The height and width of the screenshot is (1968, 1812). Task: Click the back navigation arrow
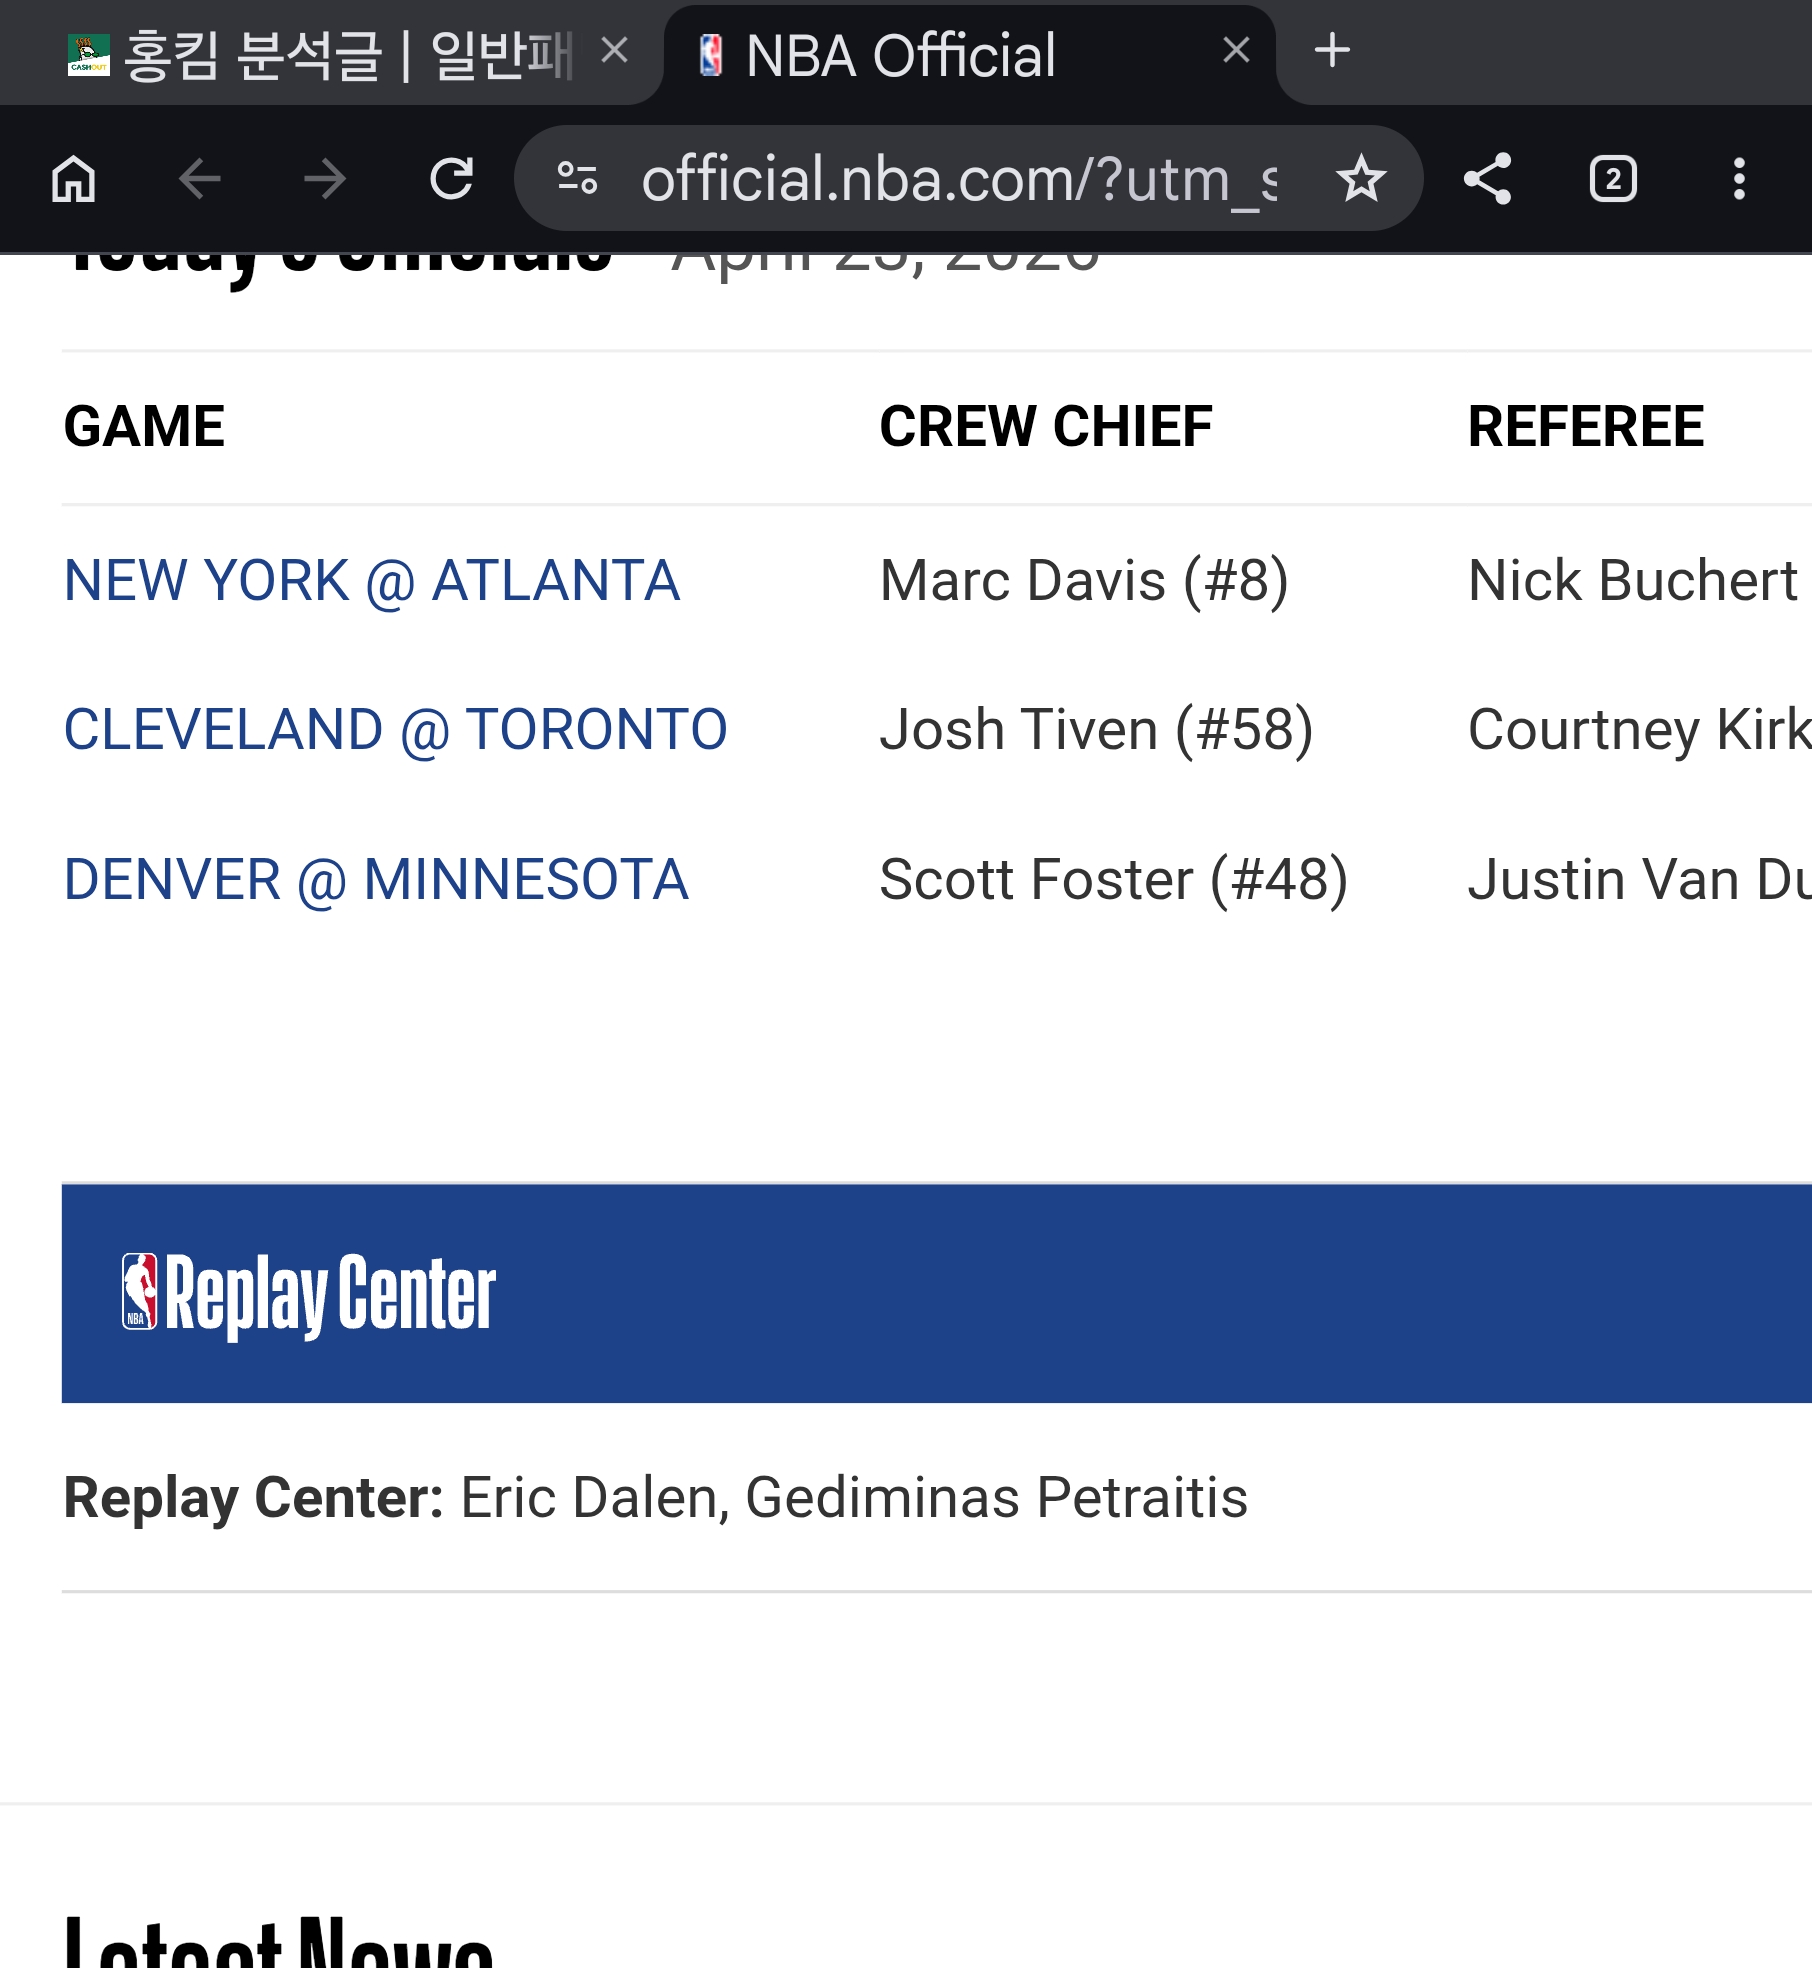point(199,179)
